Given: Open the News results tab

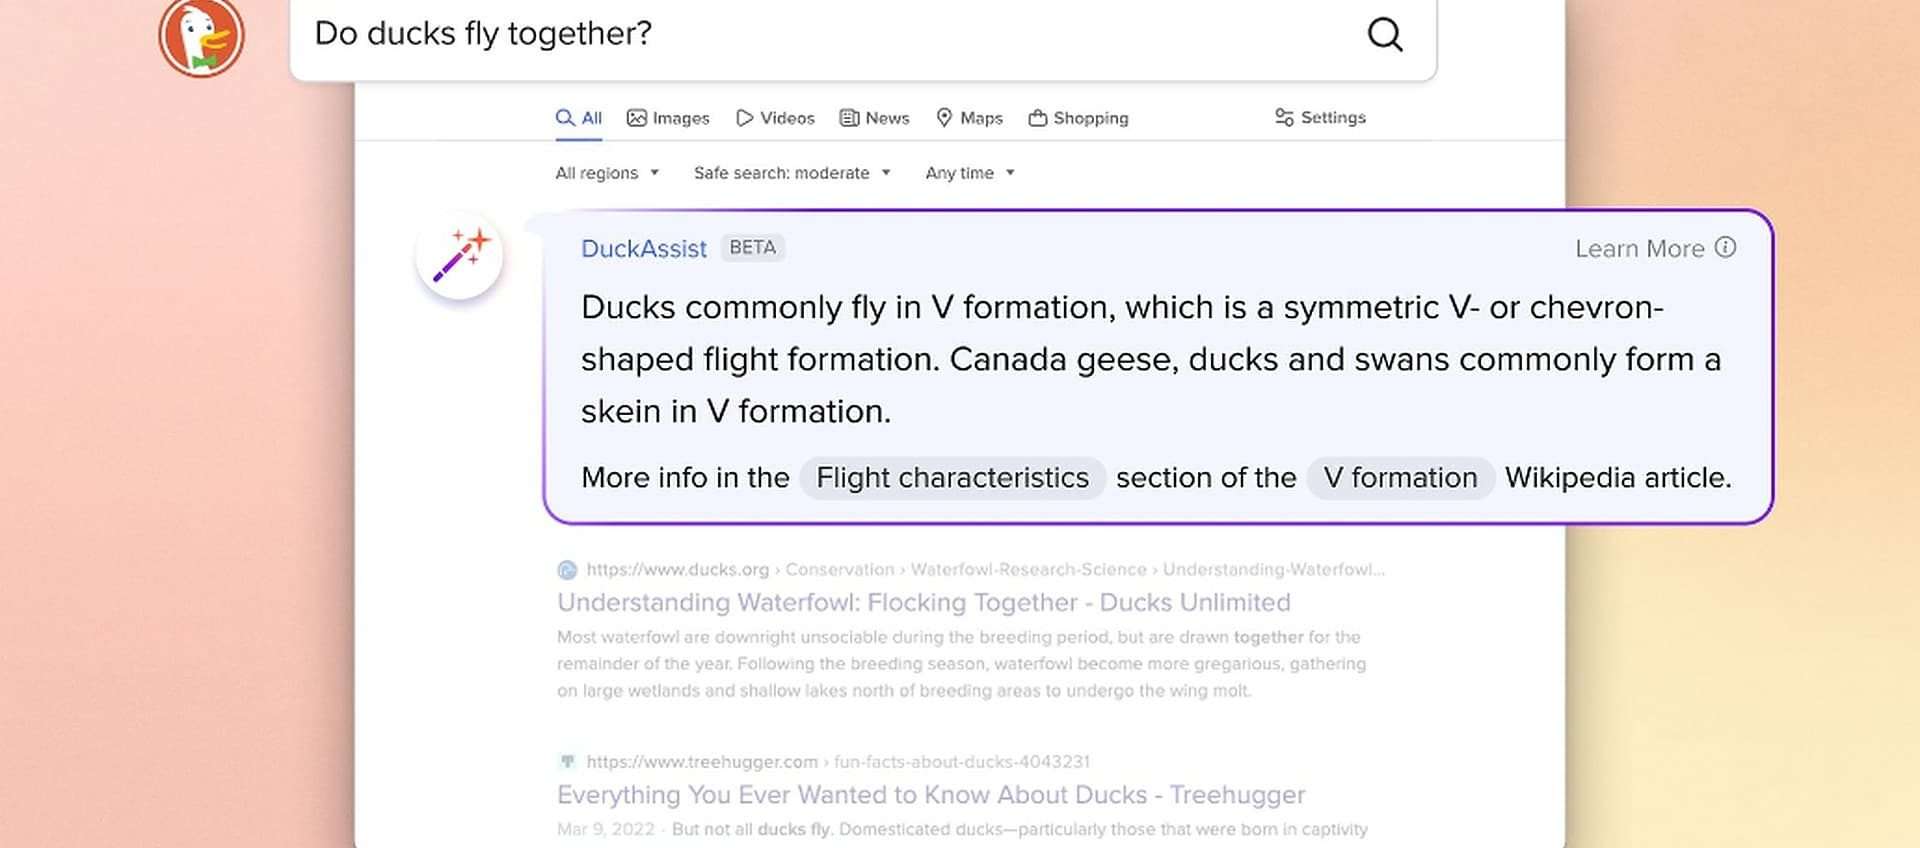Looking at the screenshot, I should (875, 118).
